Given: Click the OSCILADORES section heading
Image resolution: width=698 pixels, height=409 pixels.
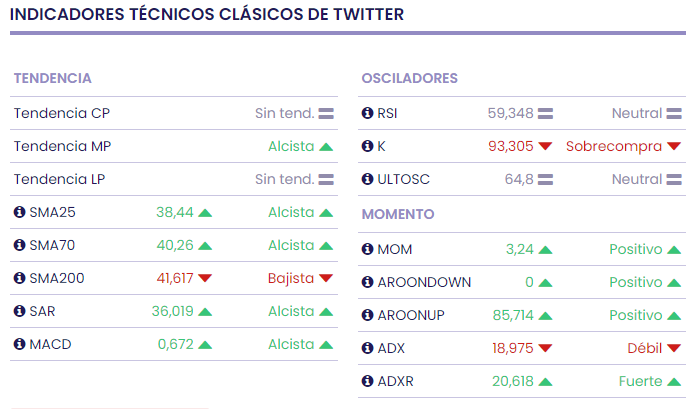Looking at the screenshot, I should [x=409, y=78].
